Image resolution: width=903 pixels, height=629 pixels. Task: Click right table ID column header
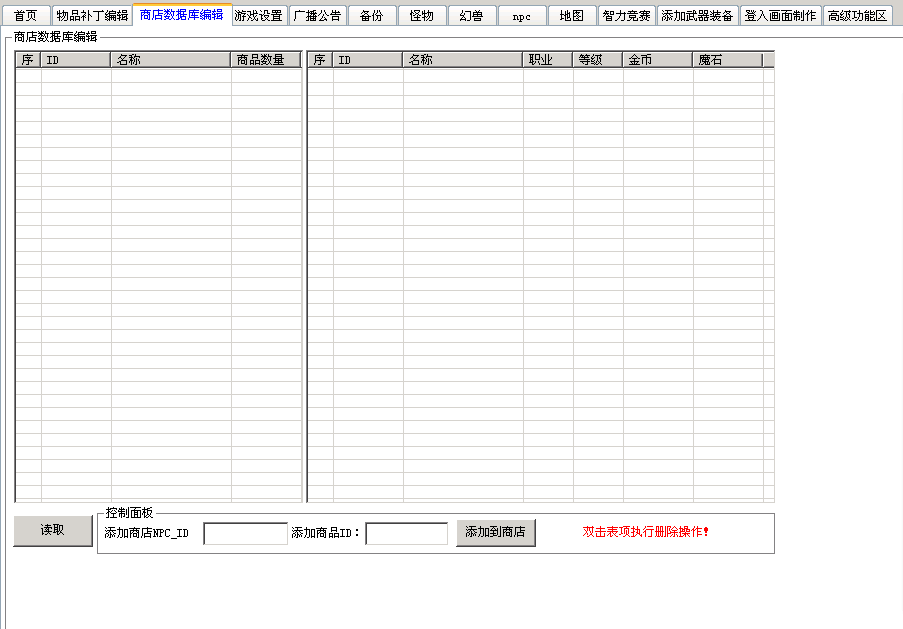click(367, 60)
